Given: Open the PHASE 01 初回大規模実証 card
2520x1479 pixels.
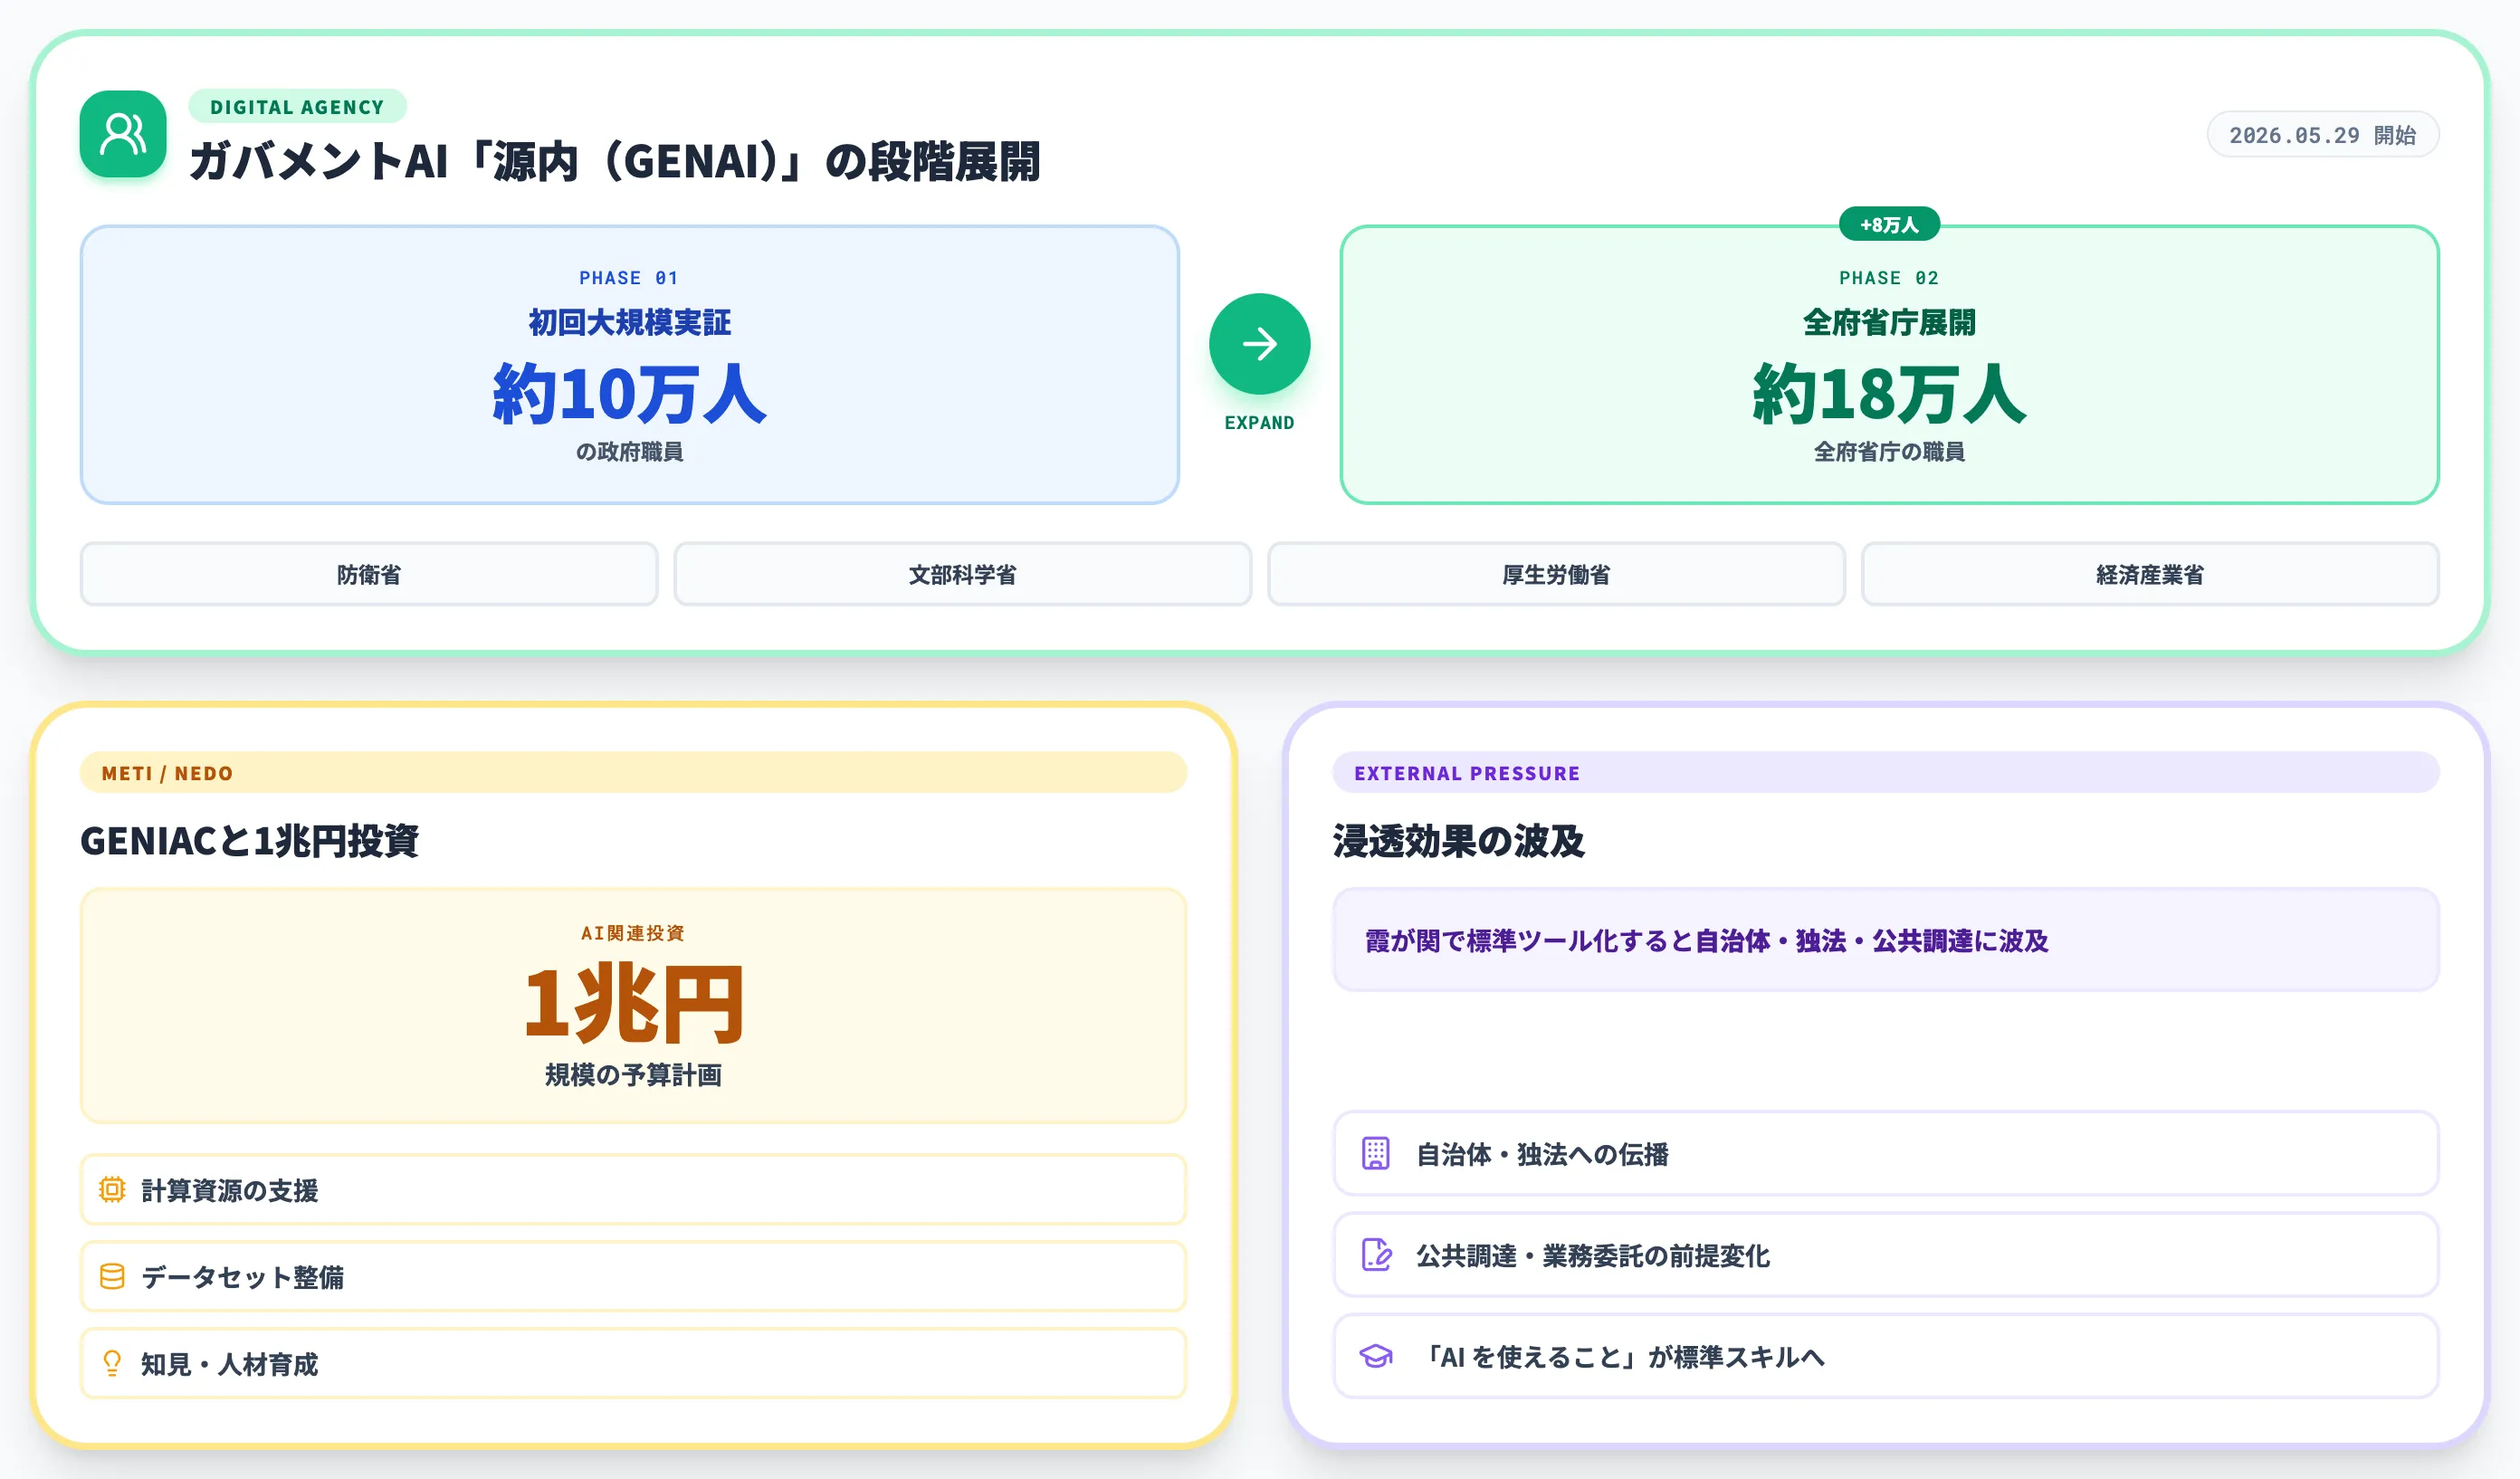Looking at the screenshot, I should click(x=630, y=365).
